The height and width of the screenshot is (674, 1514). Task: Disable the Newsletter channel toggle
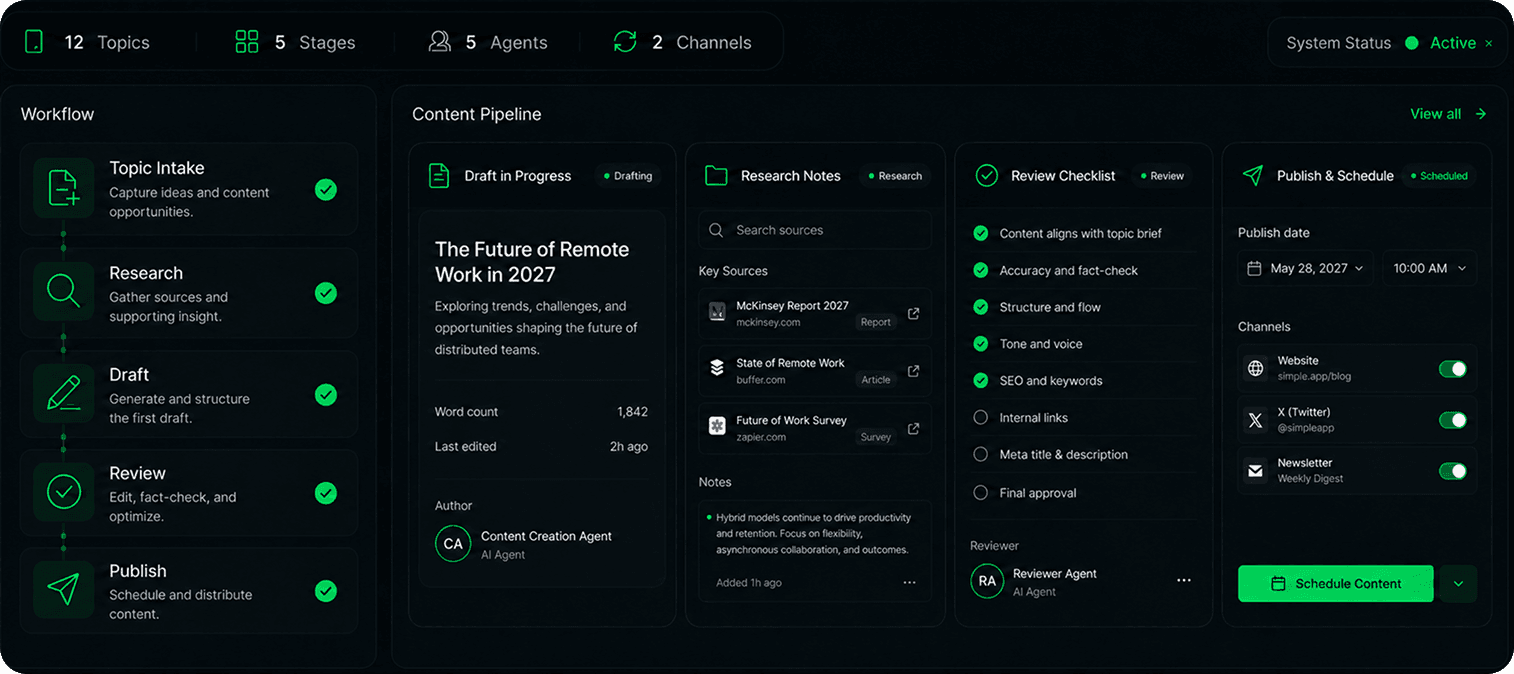click(1452, 470)
